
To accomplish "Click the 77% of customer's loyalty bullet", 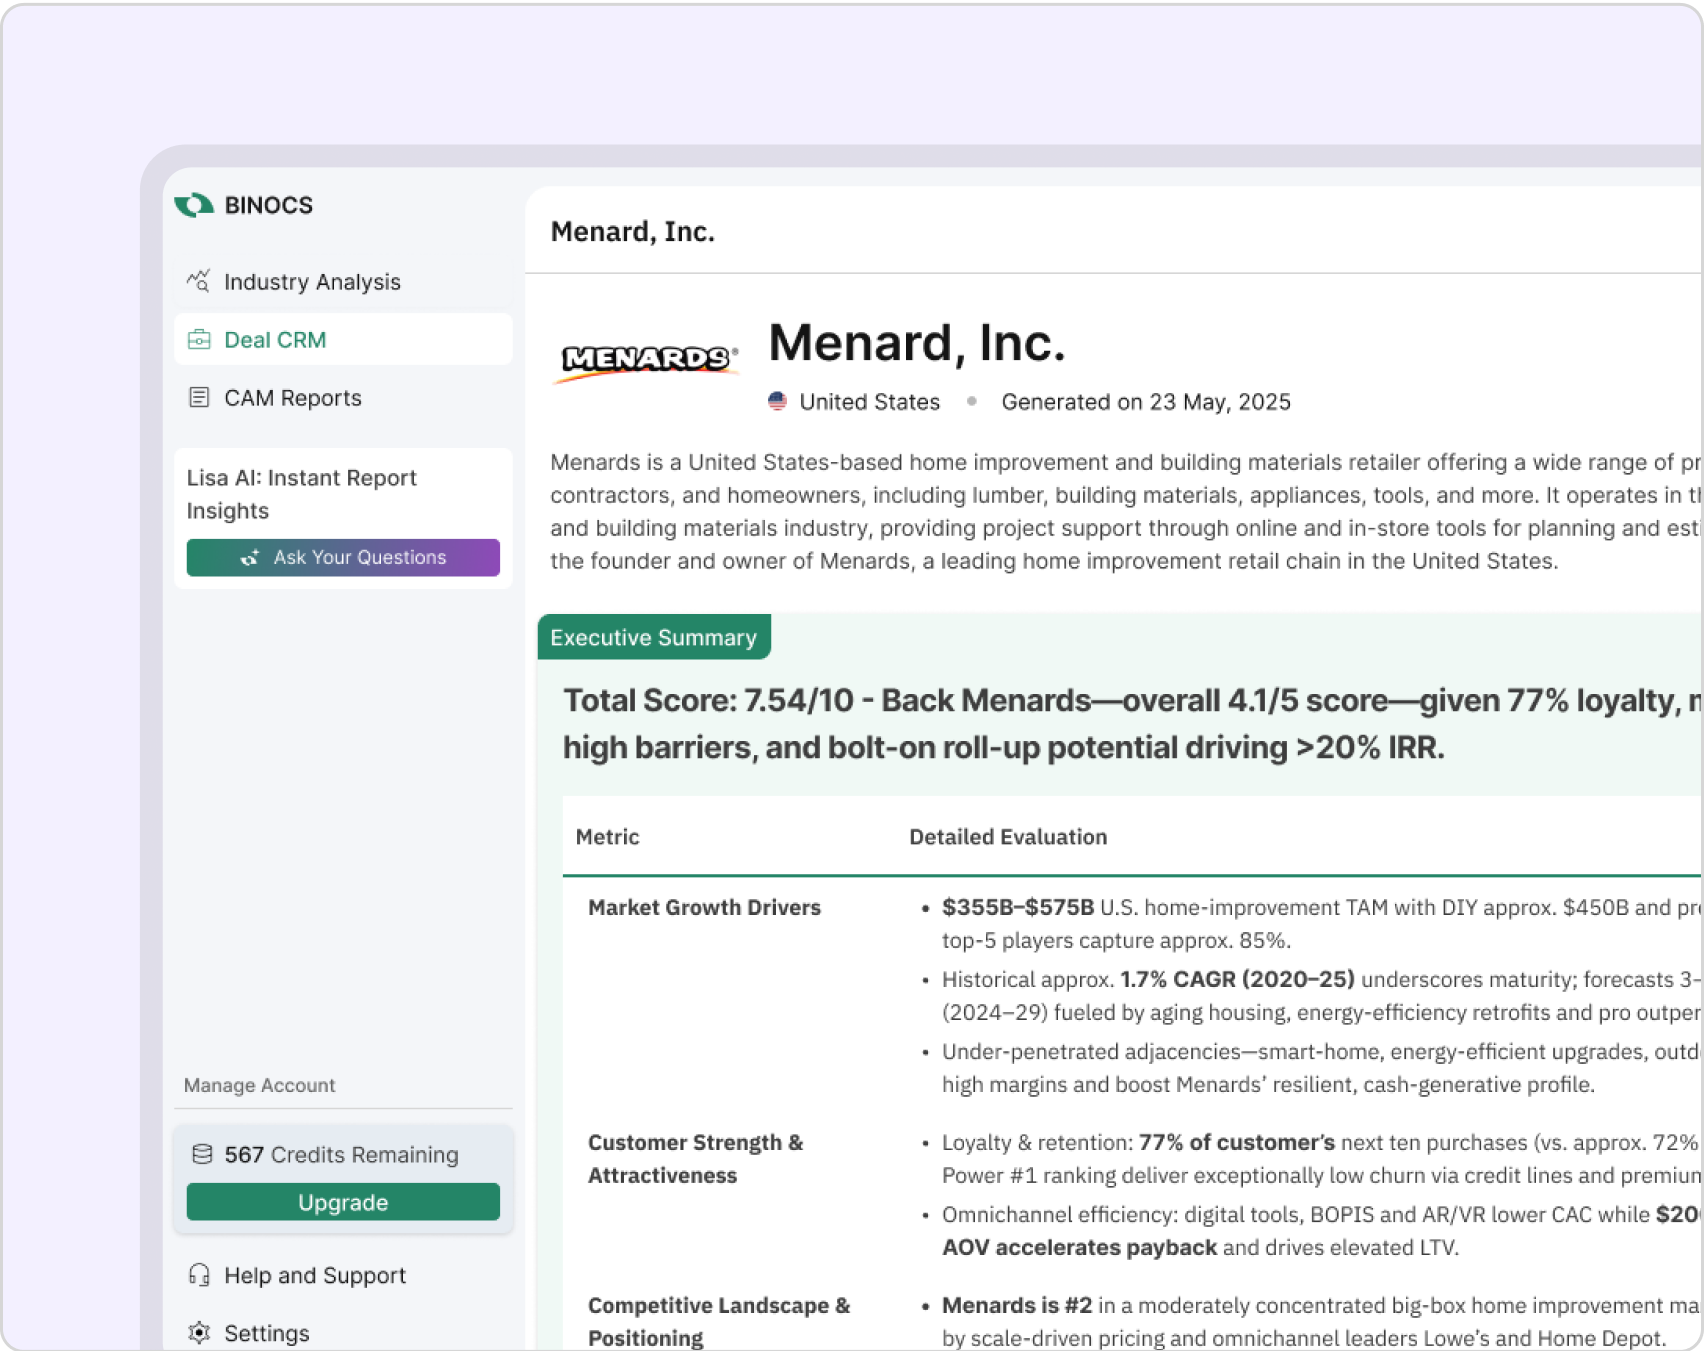I will coord(1321,1159).
